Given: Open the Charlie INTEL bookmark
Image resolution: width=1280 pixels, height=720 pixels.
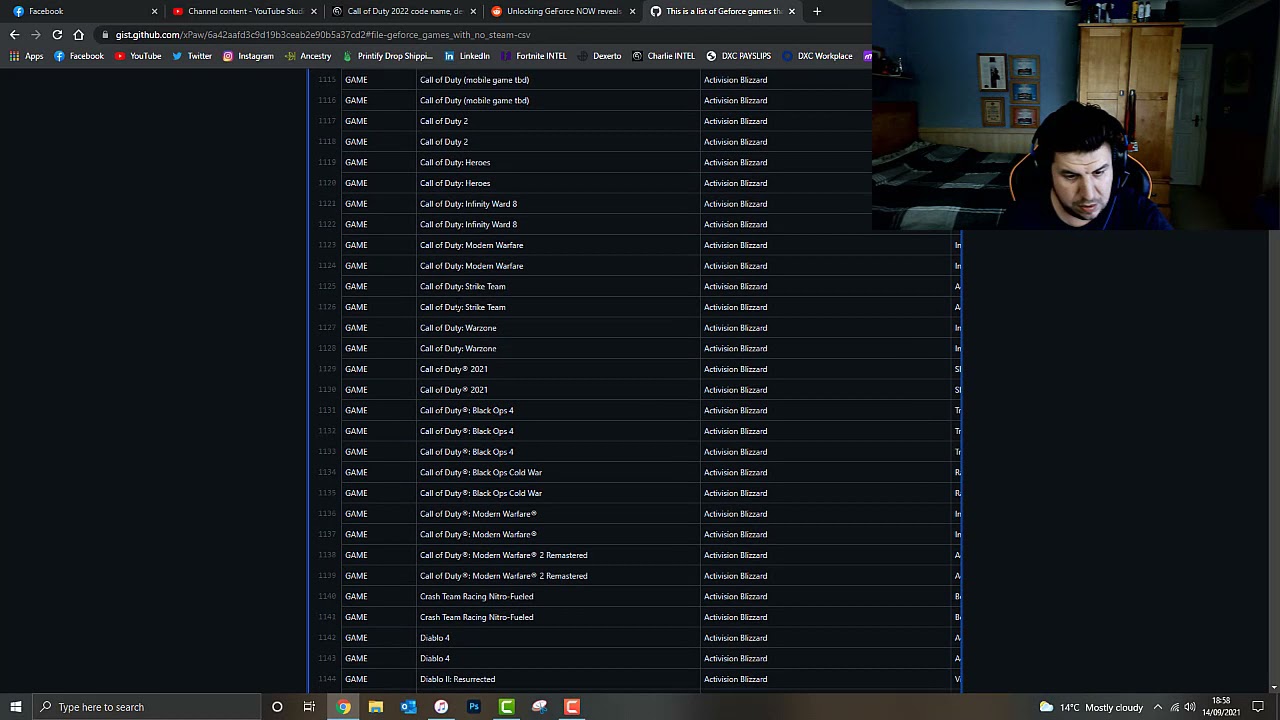Looking at the screenshot, I should pyautogui.click(x=663, y=56).
